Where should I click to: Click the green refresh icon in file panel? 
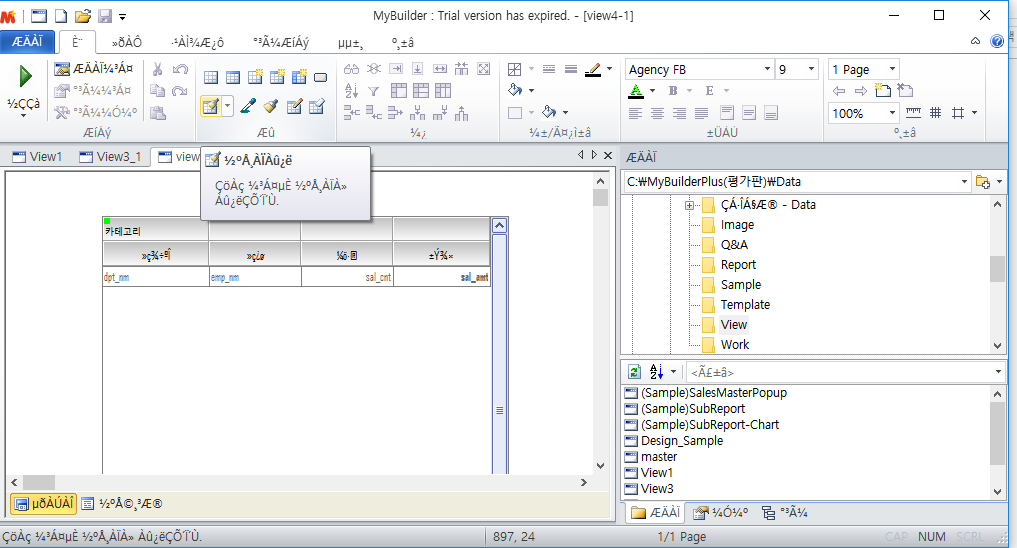(x=634, y=372)
